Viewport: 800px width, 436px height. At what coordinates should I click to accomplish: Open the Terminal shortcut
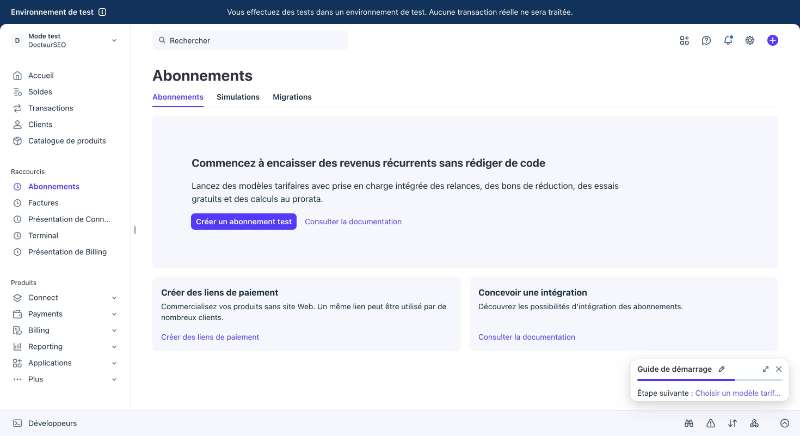point(43,236)
